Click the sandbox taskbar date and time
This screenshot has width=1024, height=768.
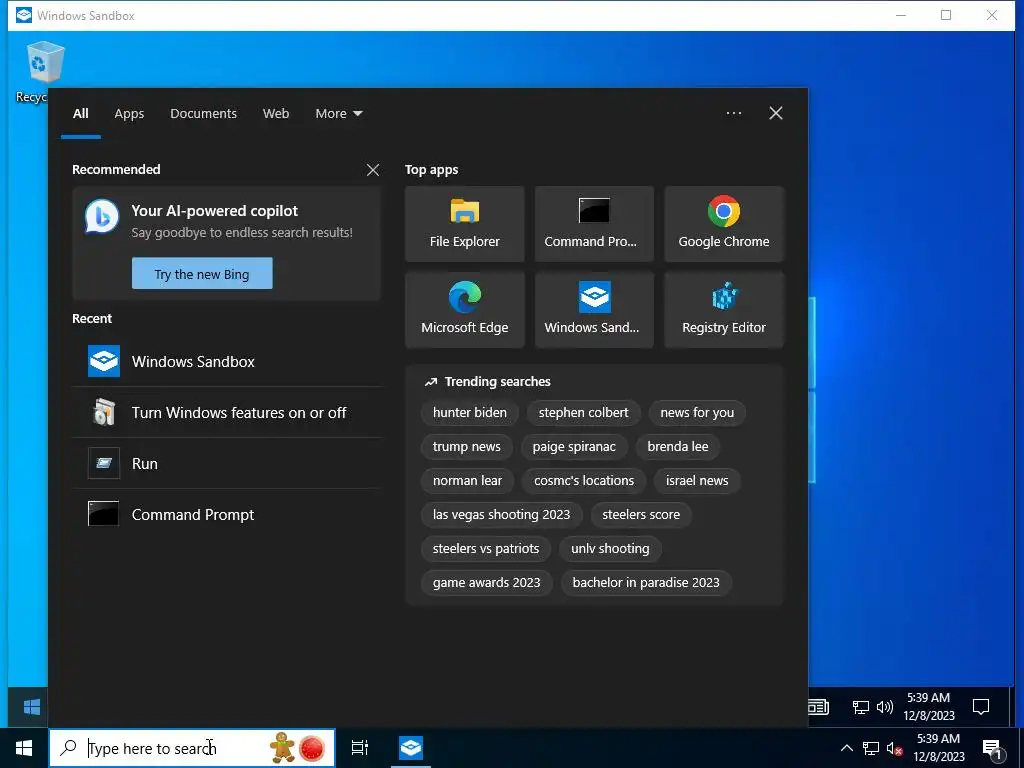929,707
